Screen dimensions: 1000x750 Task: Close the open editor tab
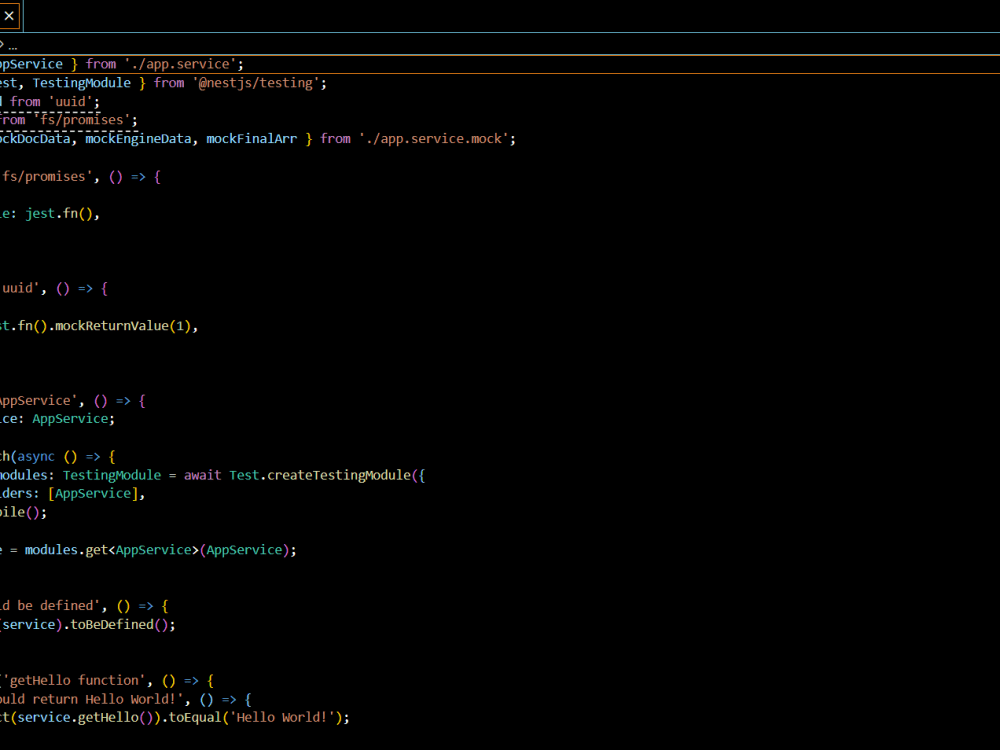coord(9,16)
